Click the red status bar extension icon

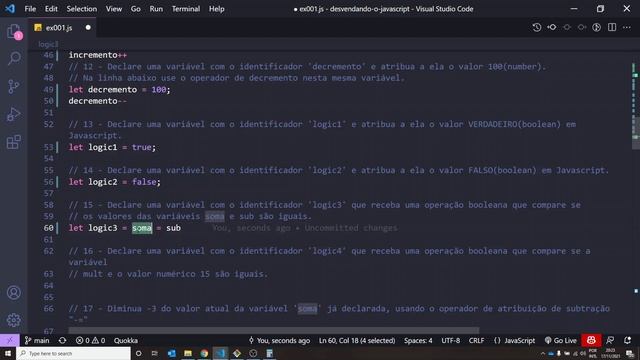point(591,340)
